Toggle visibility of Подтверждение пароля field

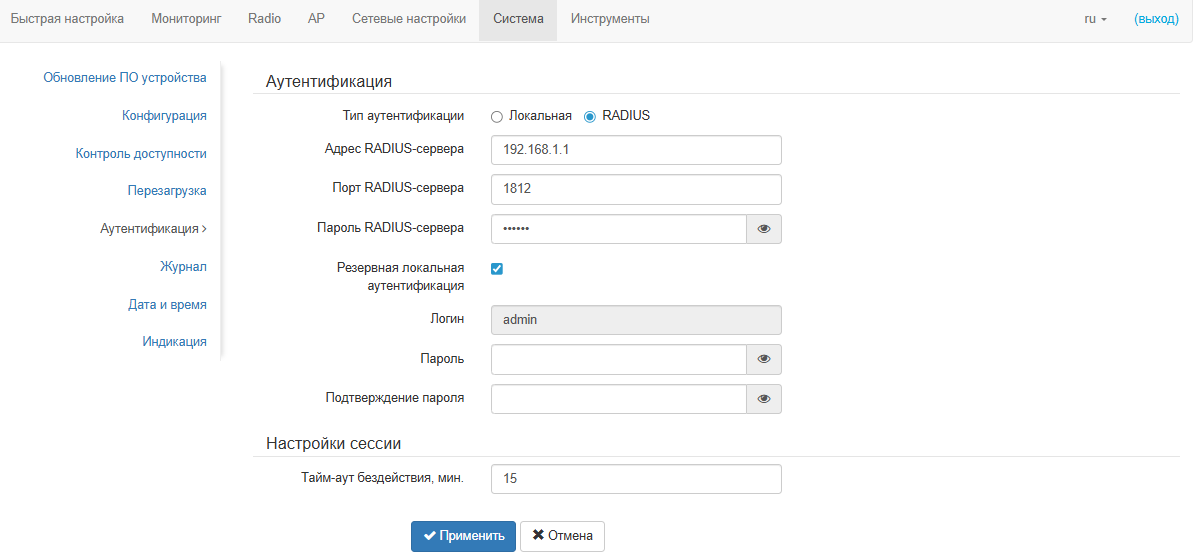tap(764, 399)
